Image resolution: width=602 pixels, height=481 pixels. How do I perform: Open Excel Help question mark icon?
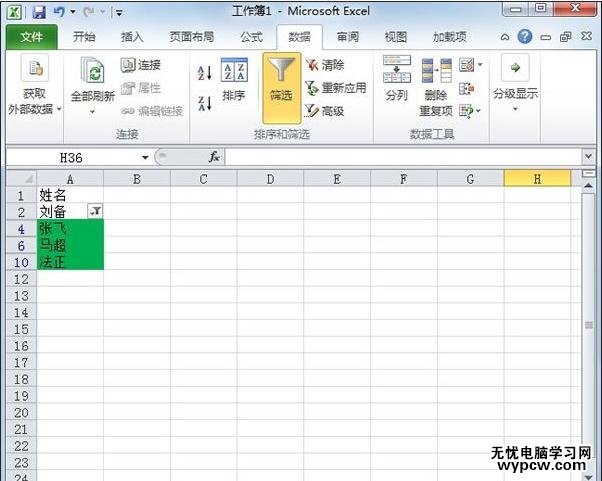[524, 37]
